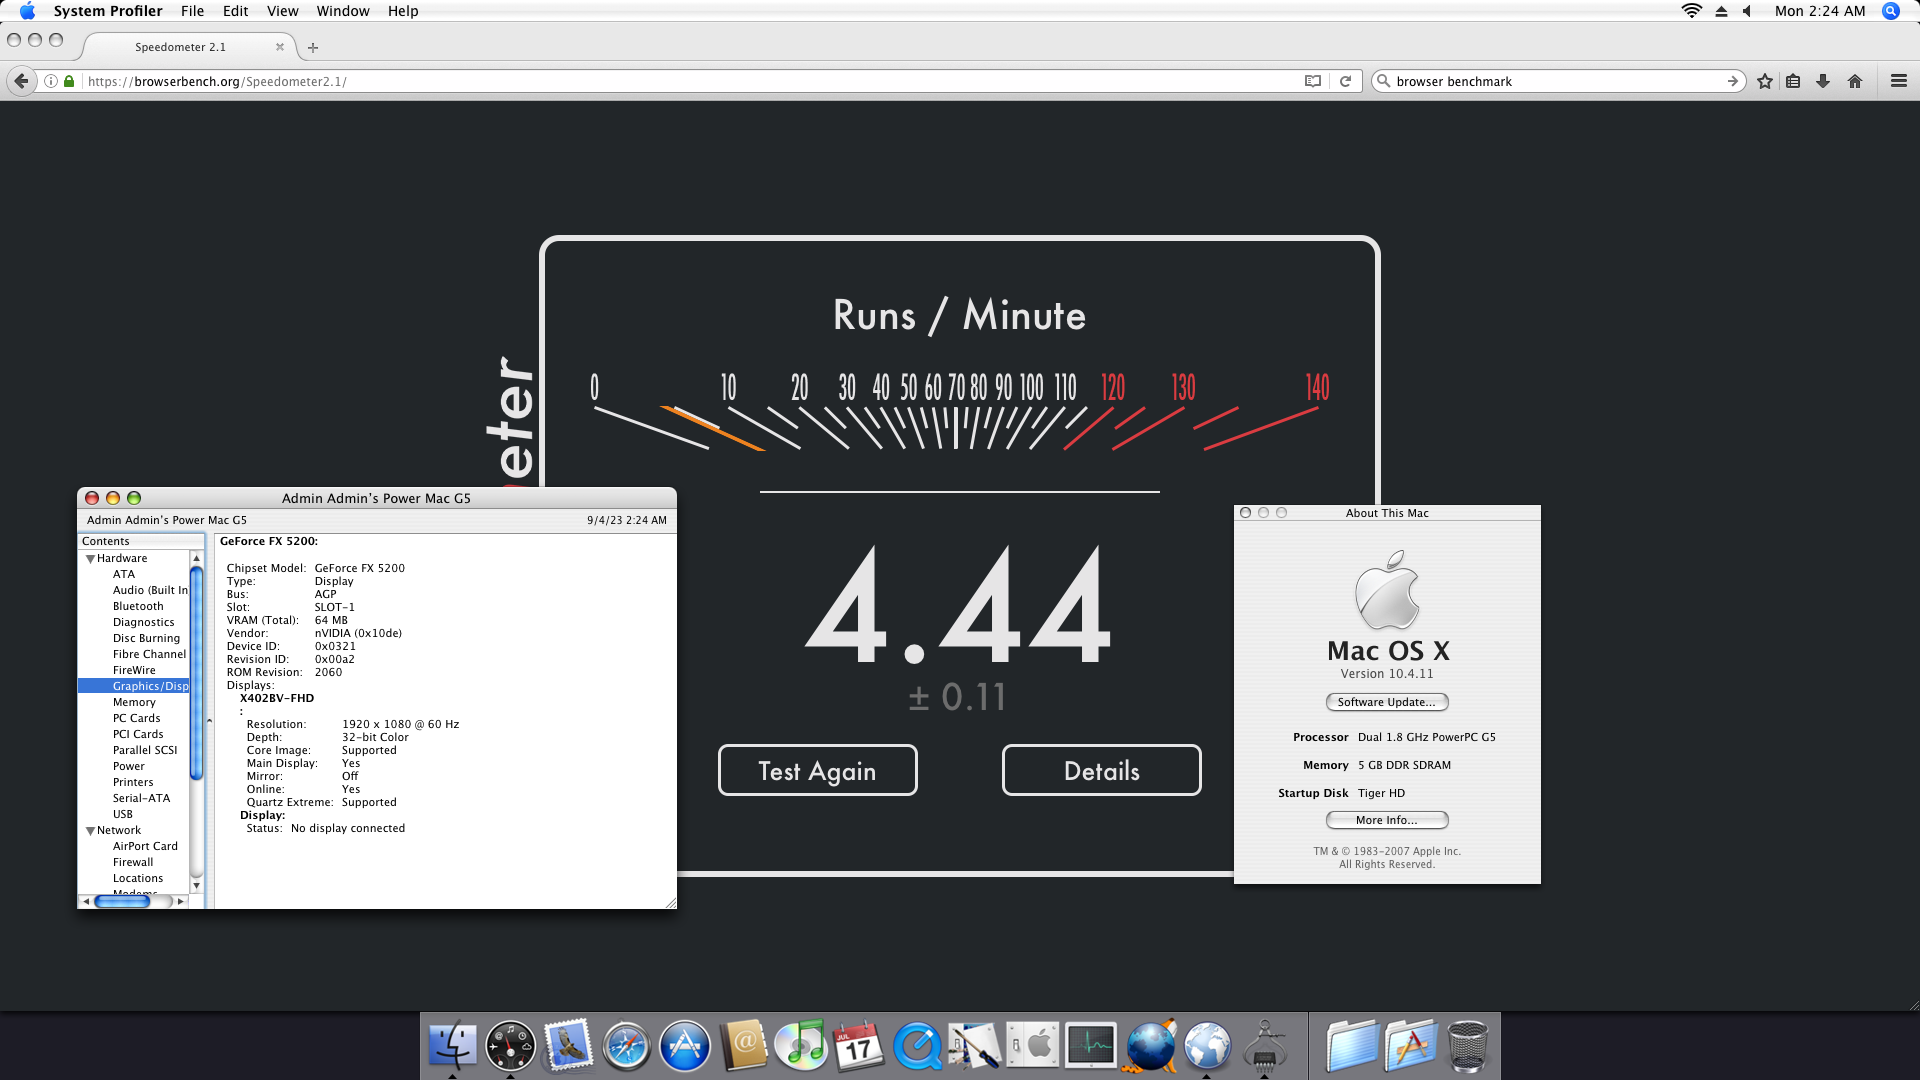Click the Software Update button
The height and width of the screenshot is (1080, 1920).
1386,702
